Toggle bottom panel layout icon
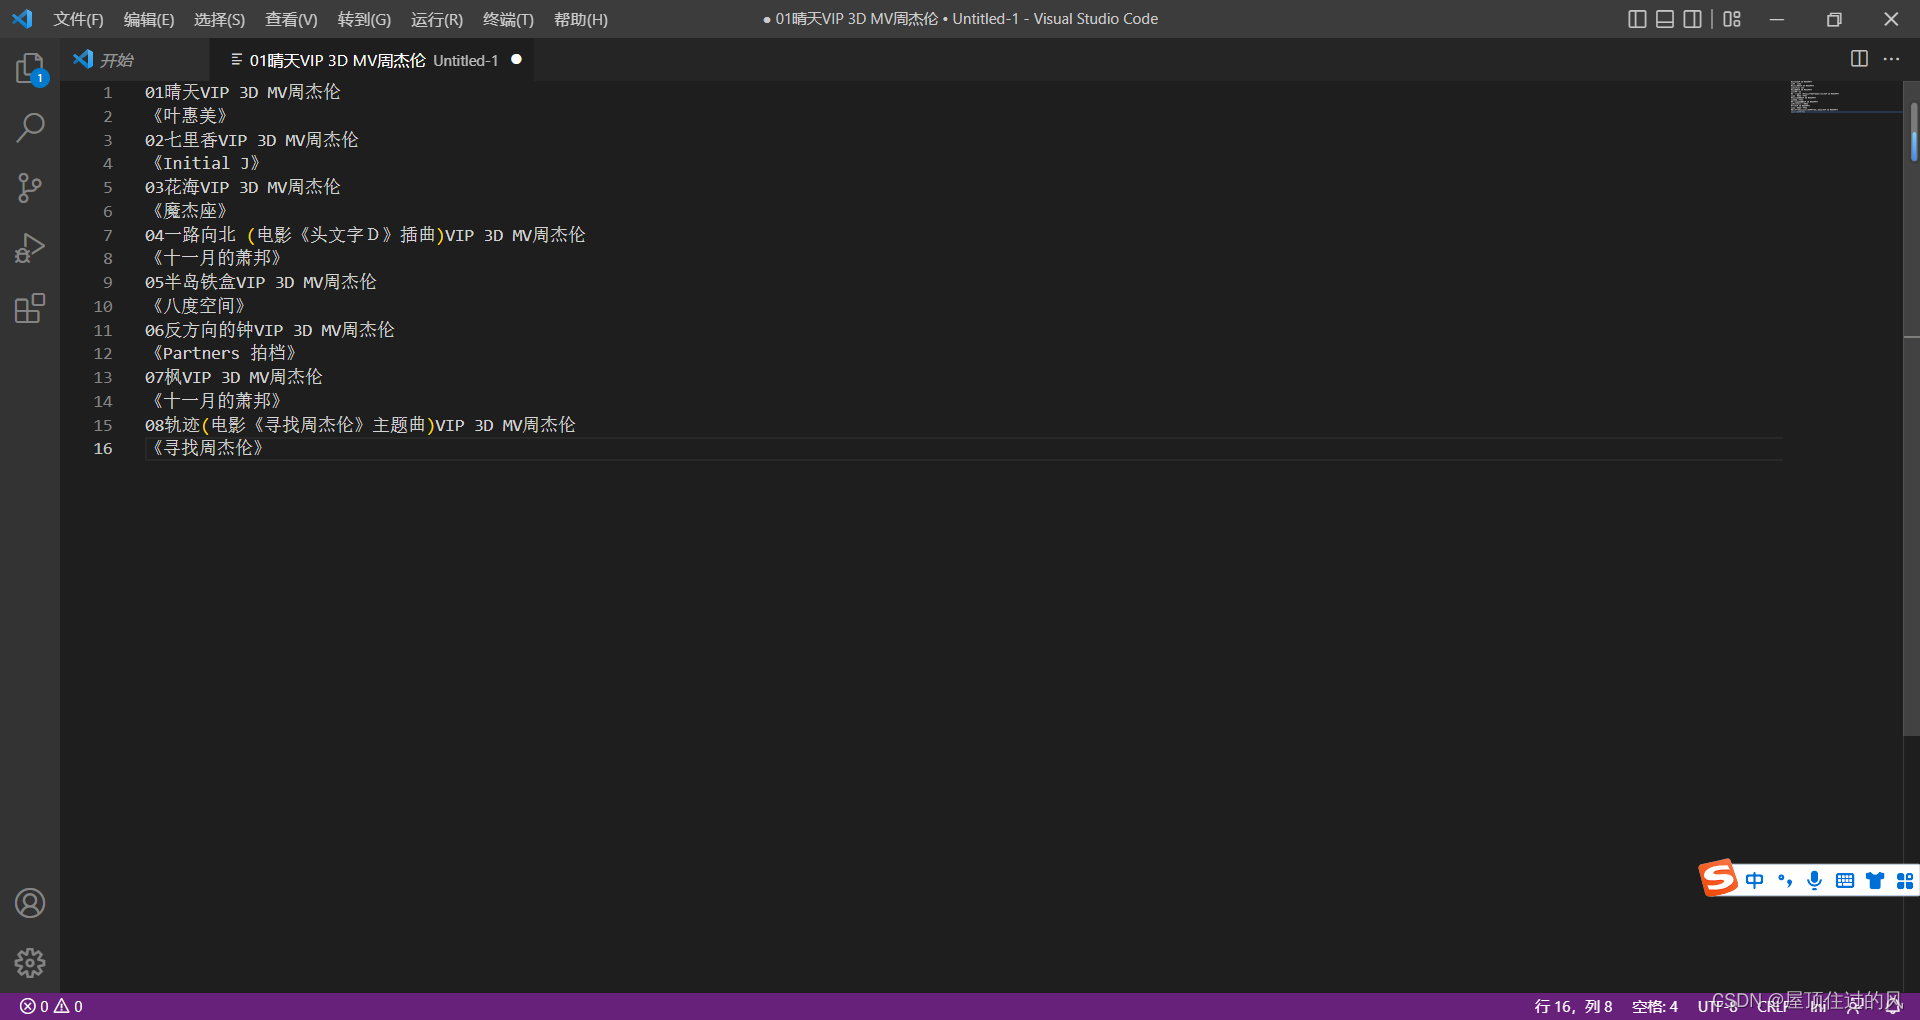 tap(1665, 19)
